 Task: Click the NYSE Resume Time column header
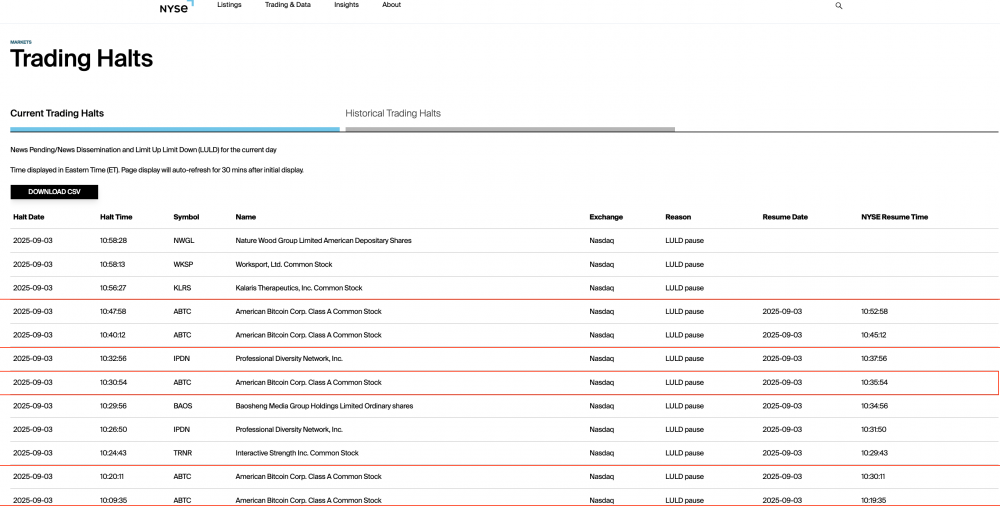coord(894,217)
